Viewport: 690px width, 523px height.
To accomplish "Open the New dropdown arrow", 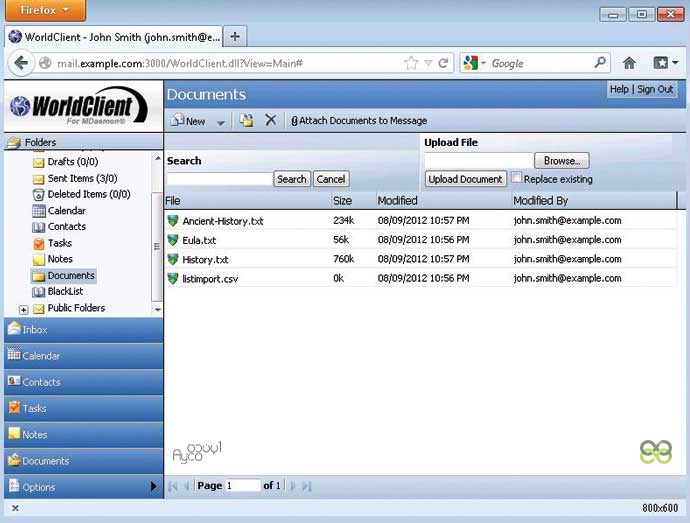I will point(220,121).
